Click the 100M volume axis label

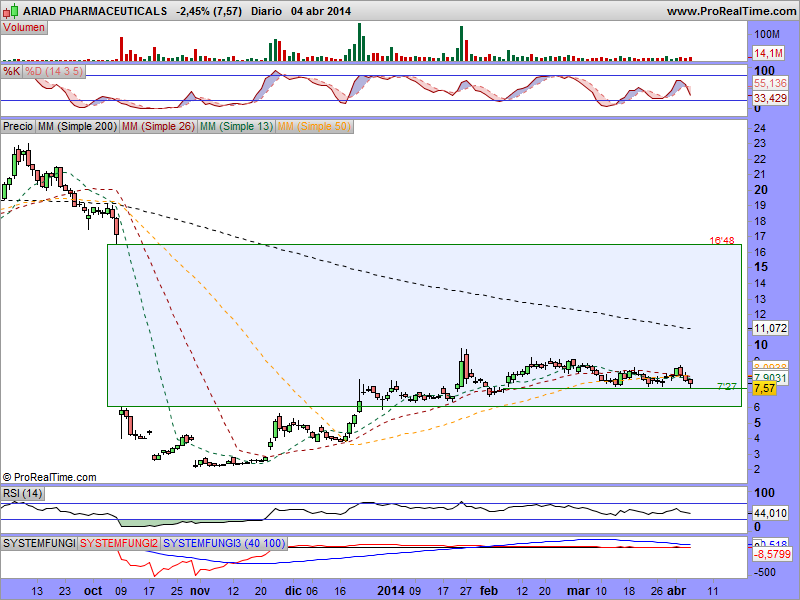(x=767, y=34)
